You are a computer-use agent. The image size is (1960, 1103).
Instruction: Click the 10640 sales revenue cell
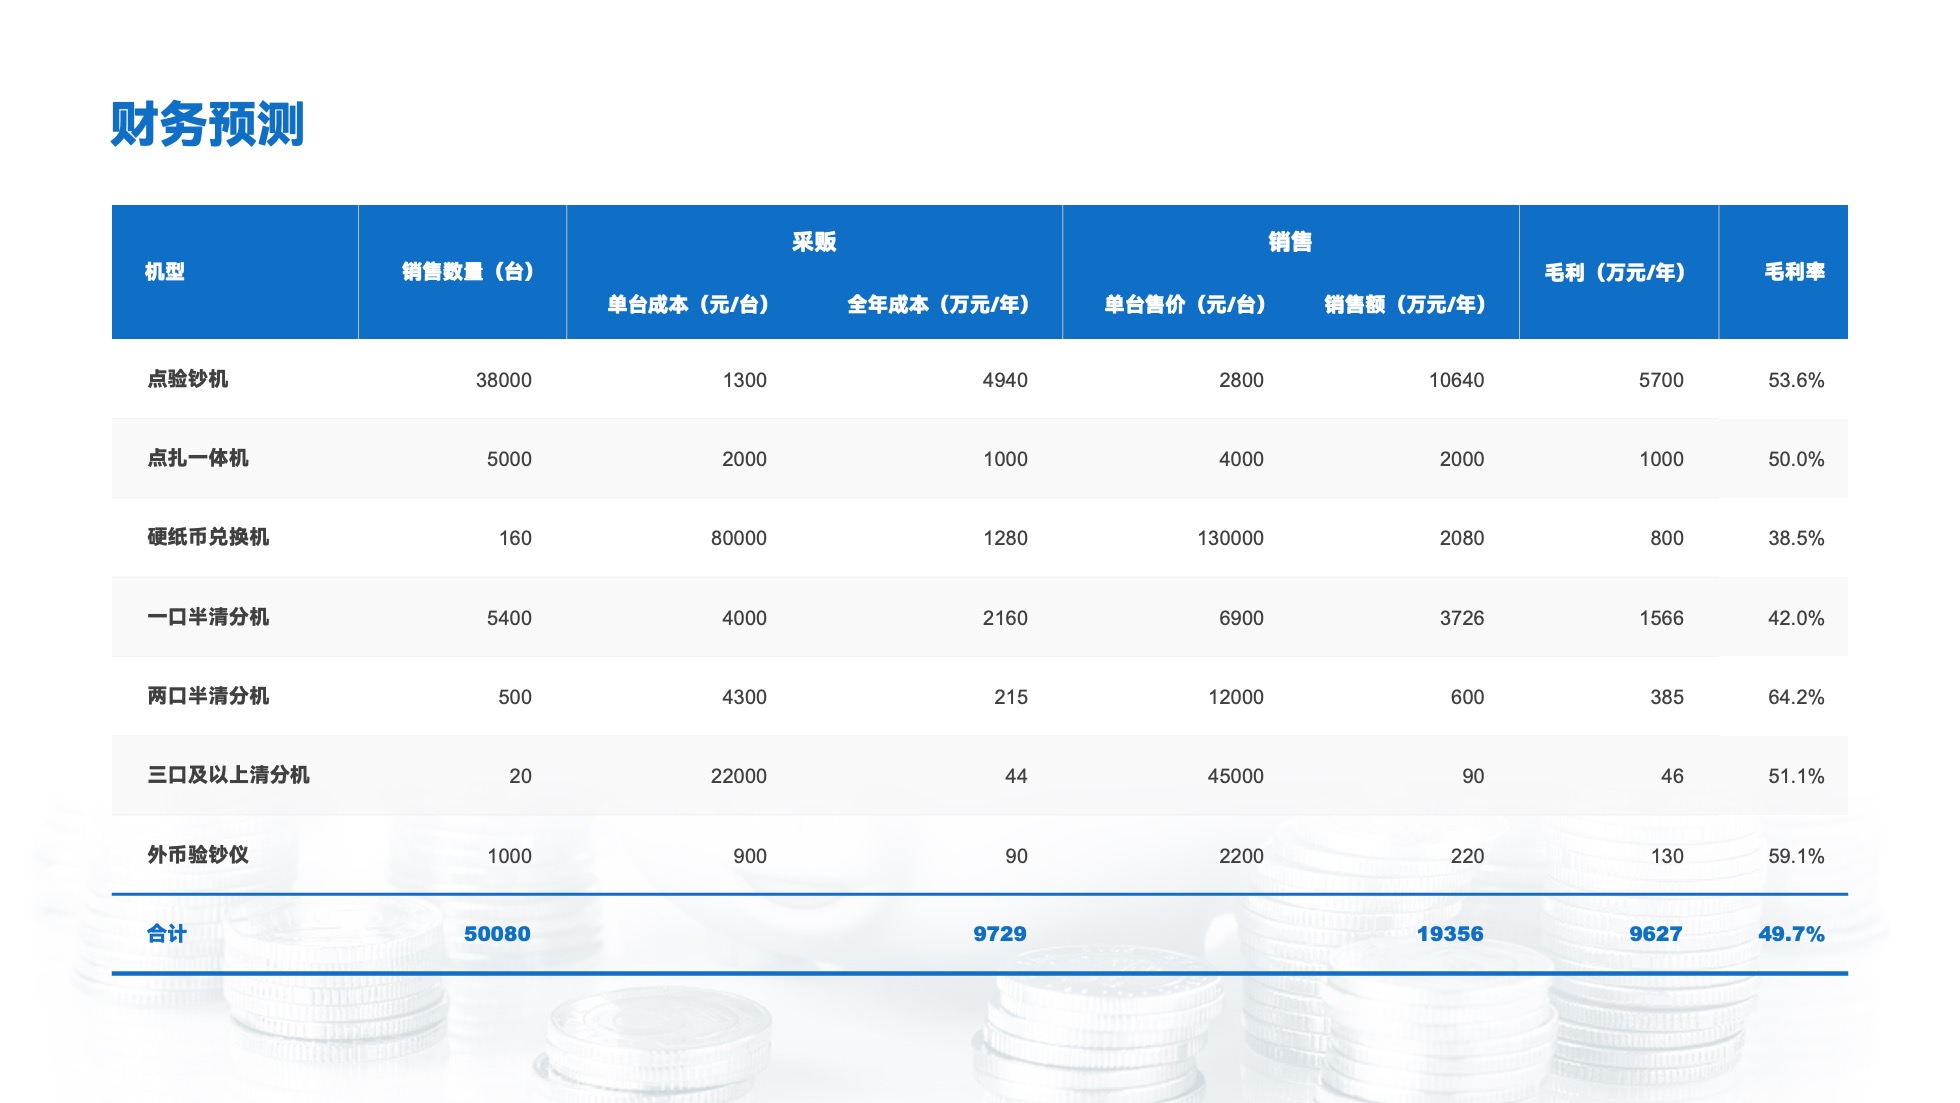pos(1456,380)
